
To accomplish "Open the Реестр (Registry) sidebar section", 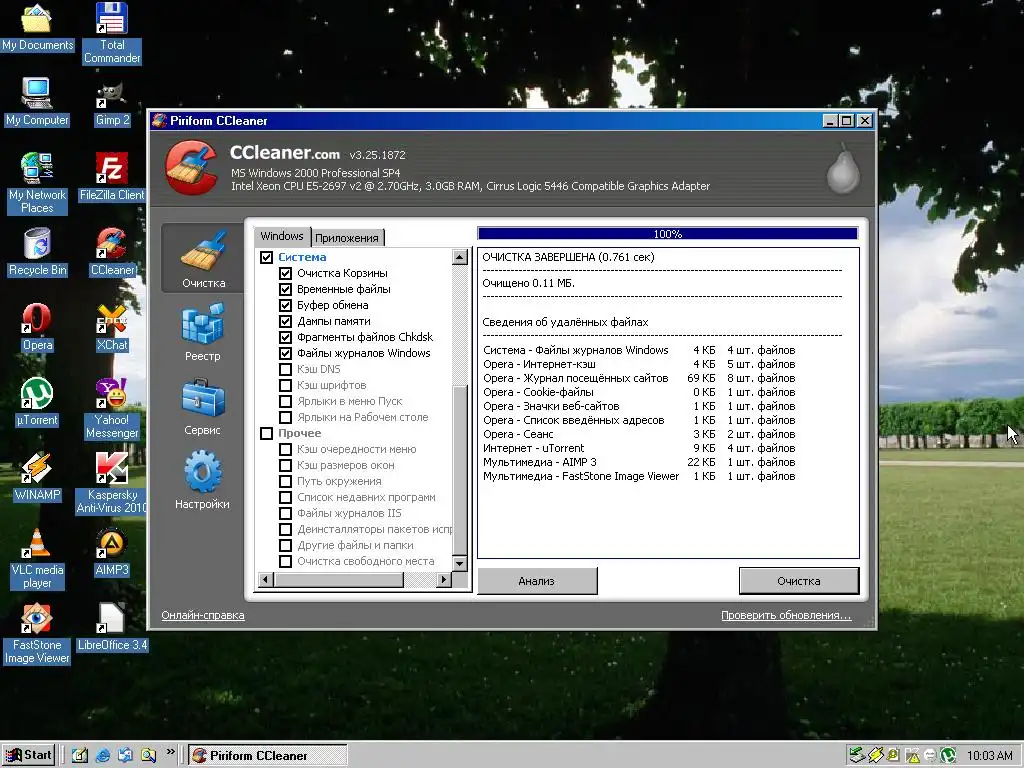I will tap(202, 332).
